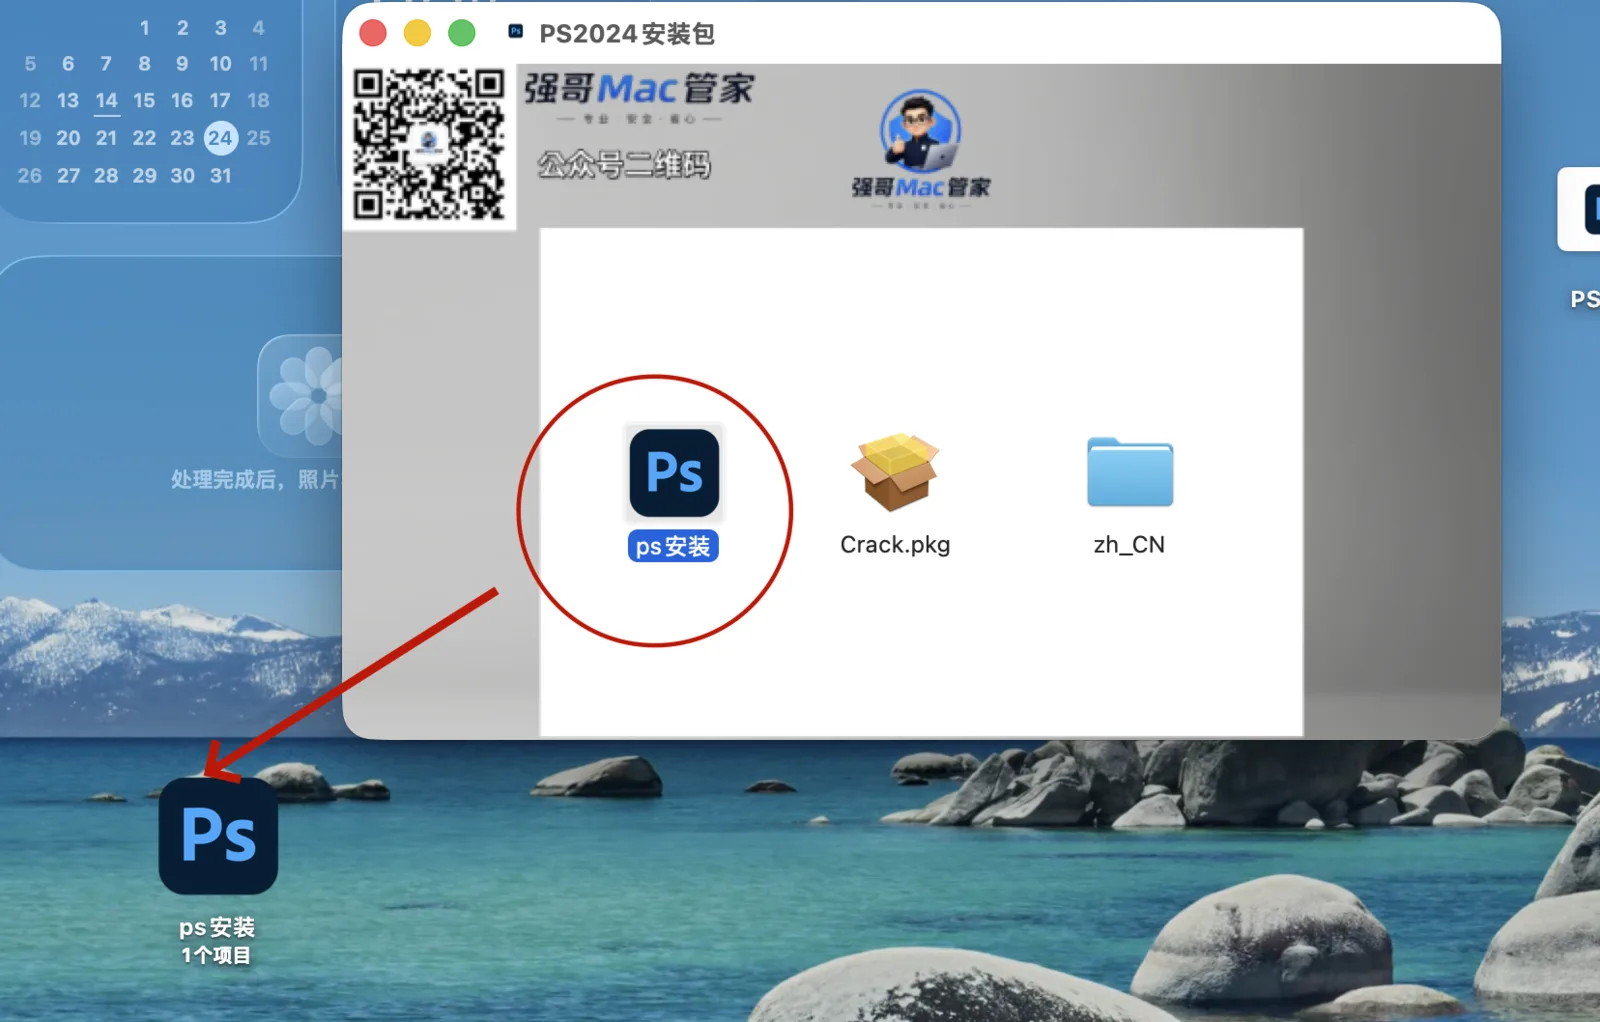Select the ps安装 Photoshop icon in the installer window
Screen dimensions: 1600x1022
pos(674,473)
